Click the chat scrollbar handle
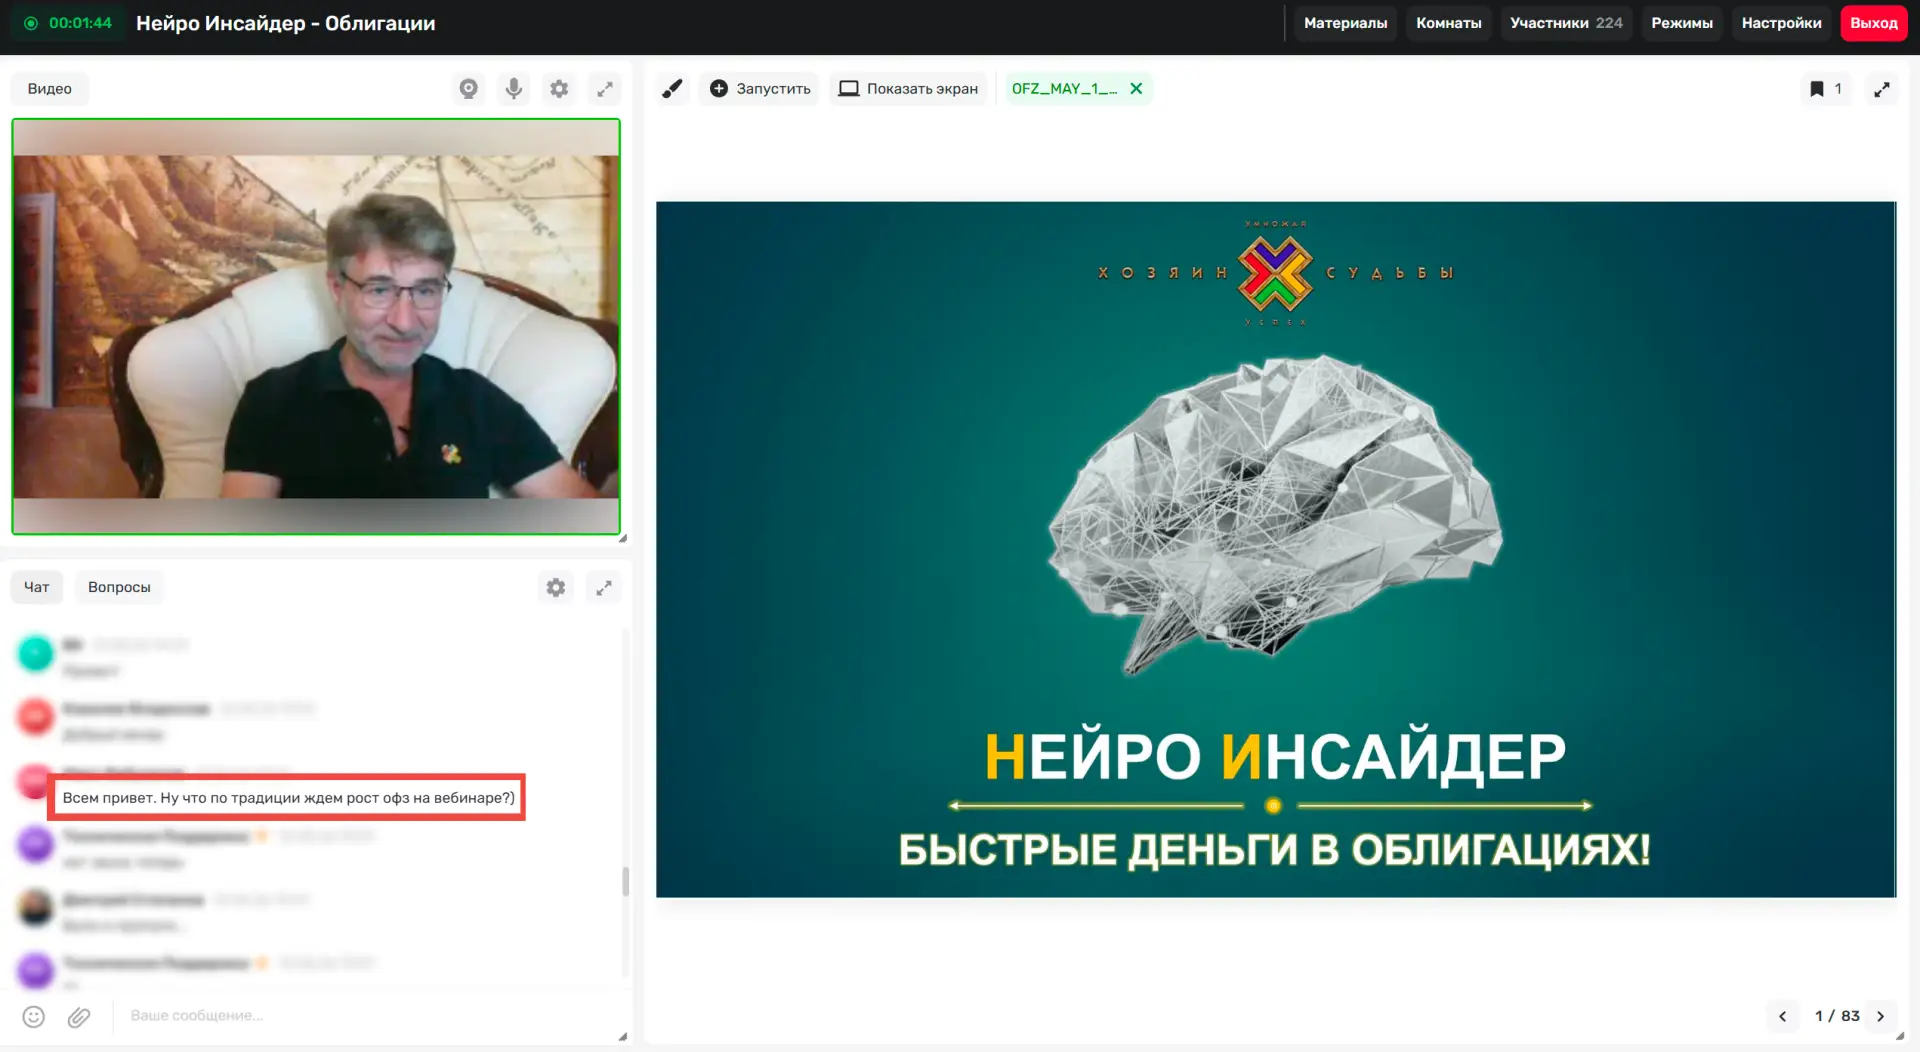 click(626, 881)
